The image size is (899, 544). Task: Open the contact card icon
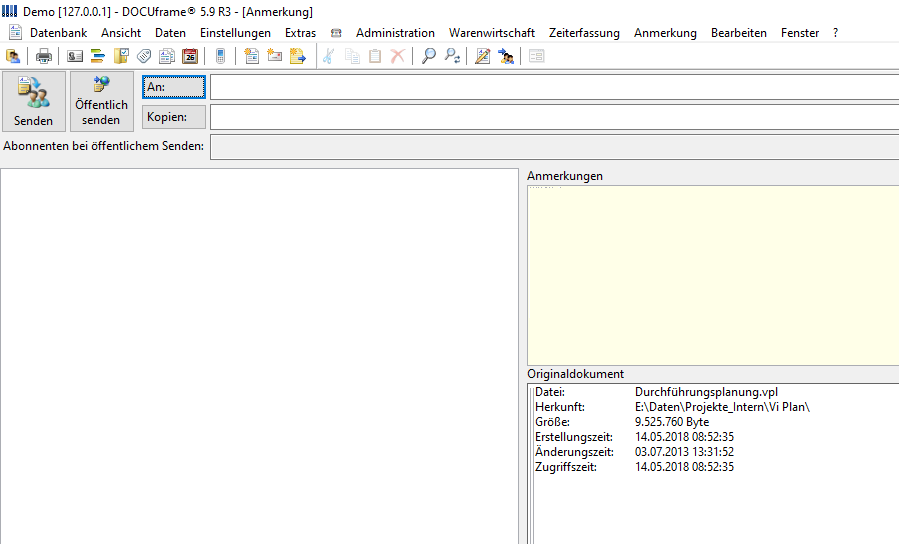pyautogui.click(x=75, y=56)
